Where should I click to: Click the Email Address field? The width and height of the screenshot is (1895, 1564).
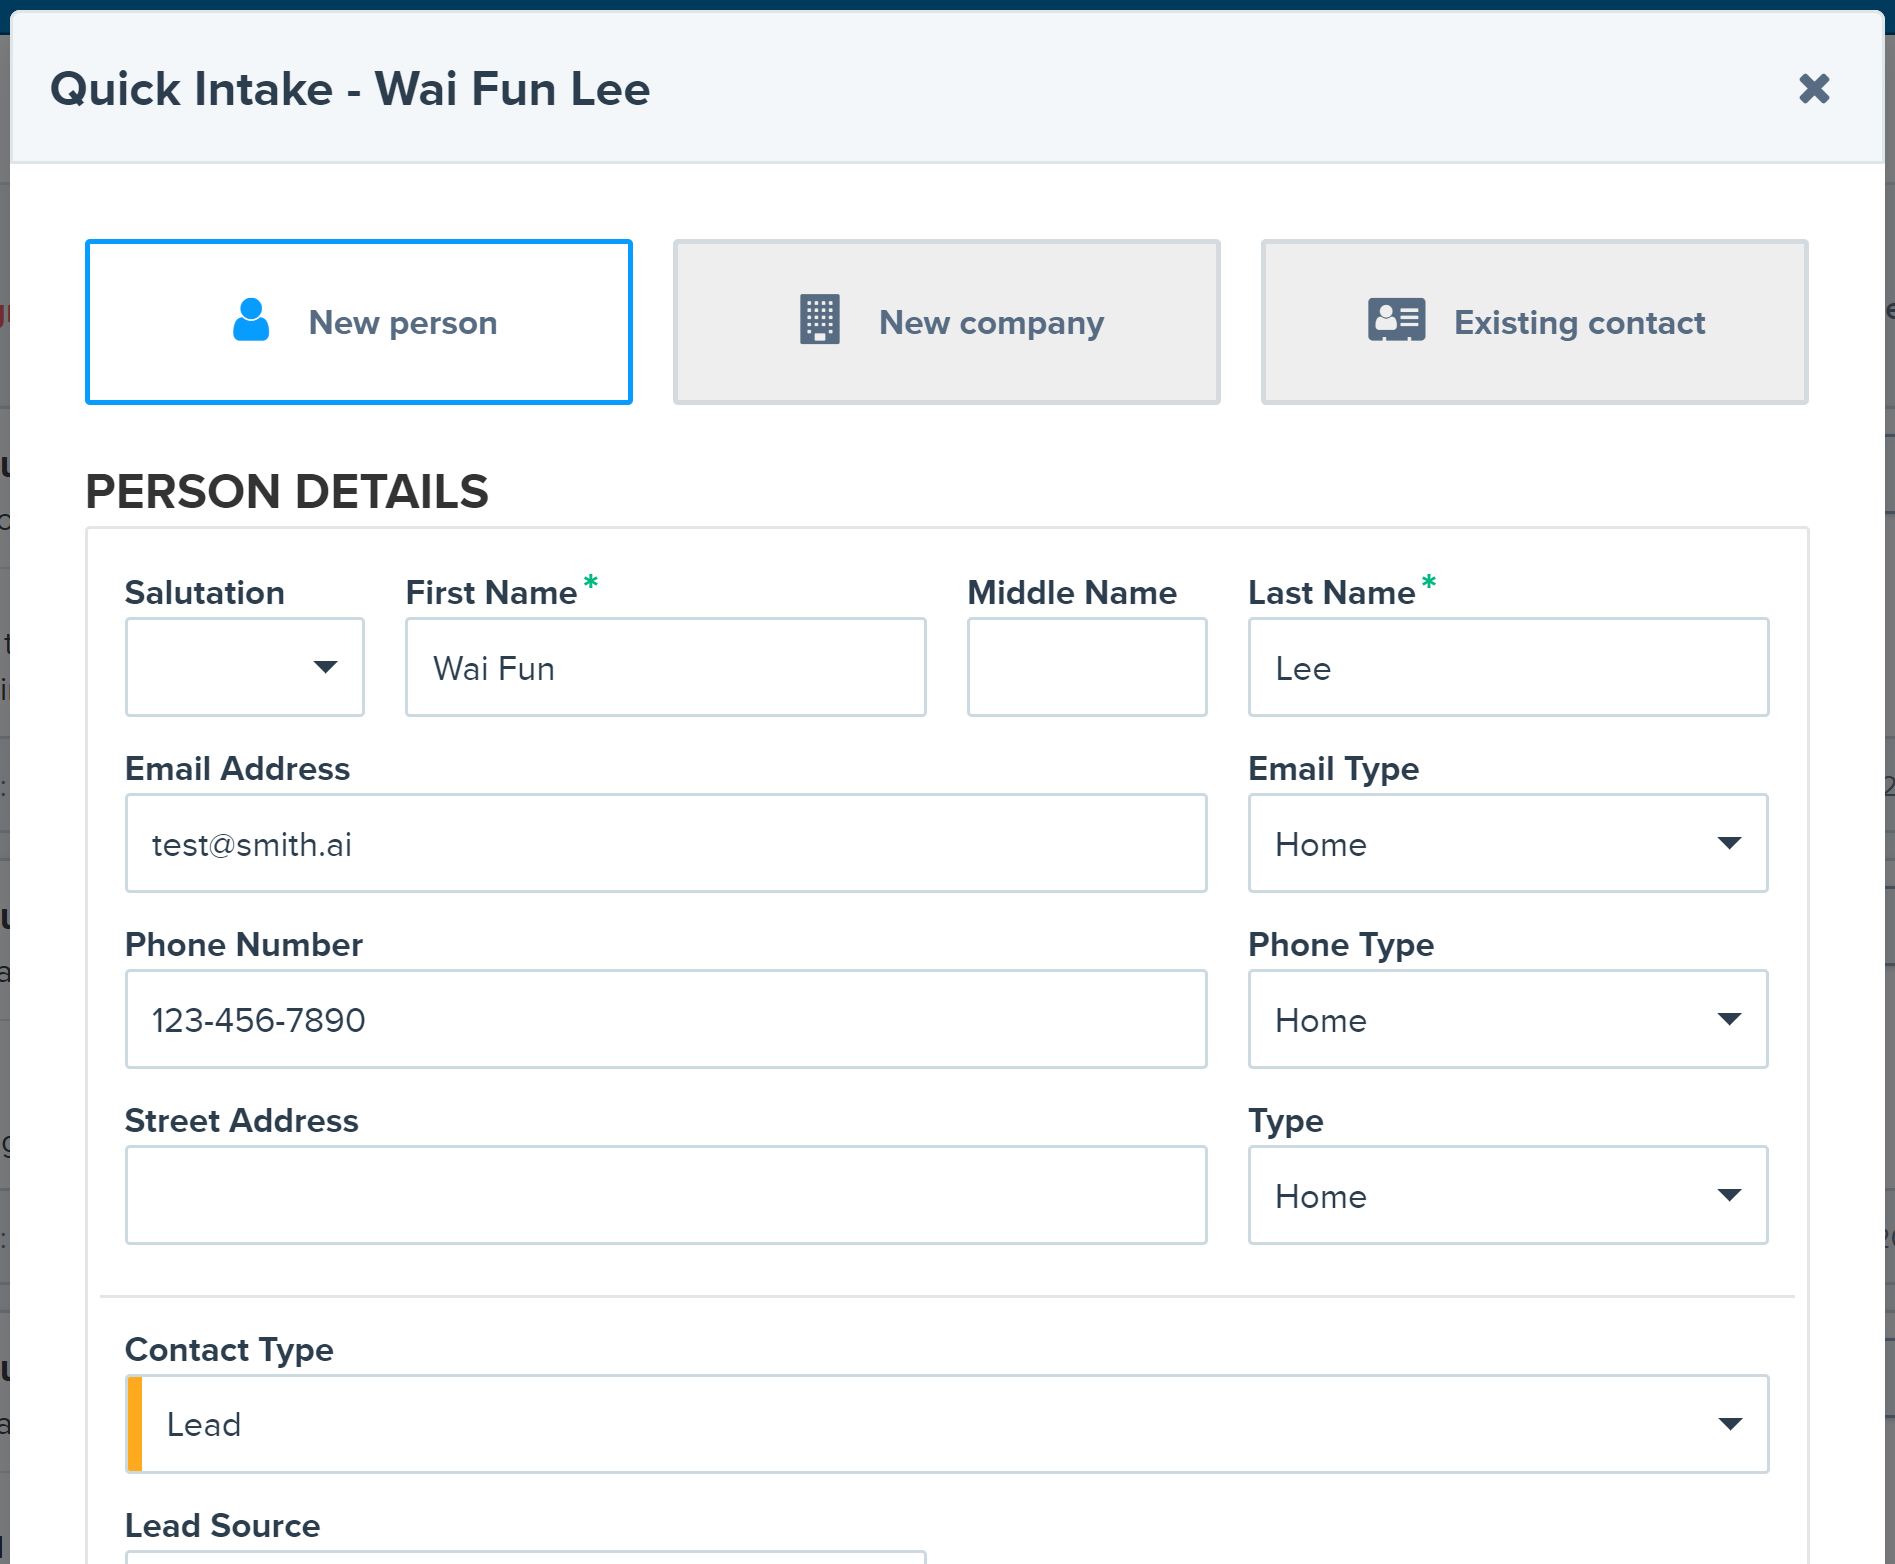coord(666,843)
